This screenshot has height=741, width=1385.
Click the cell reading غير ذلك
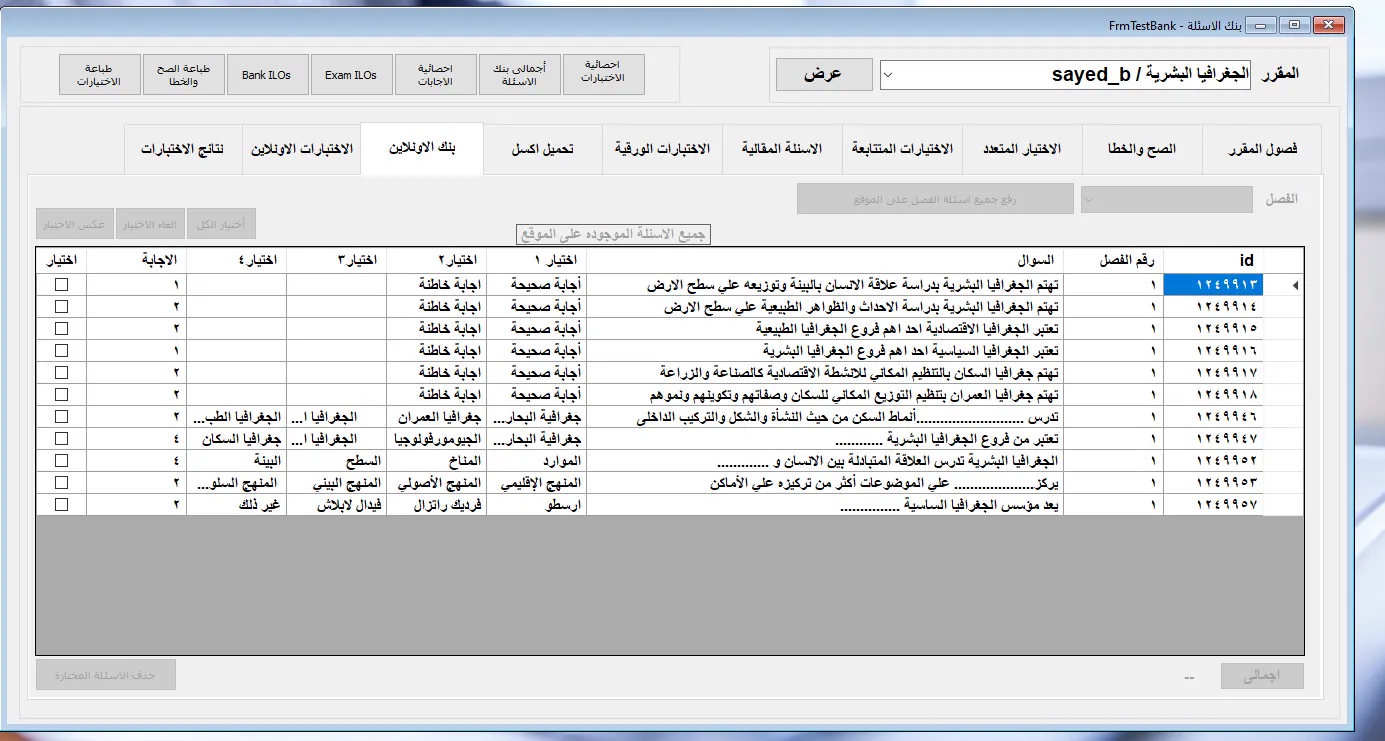point(237,505)
